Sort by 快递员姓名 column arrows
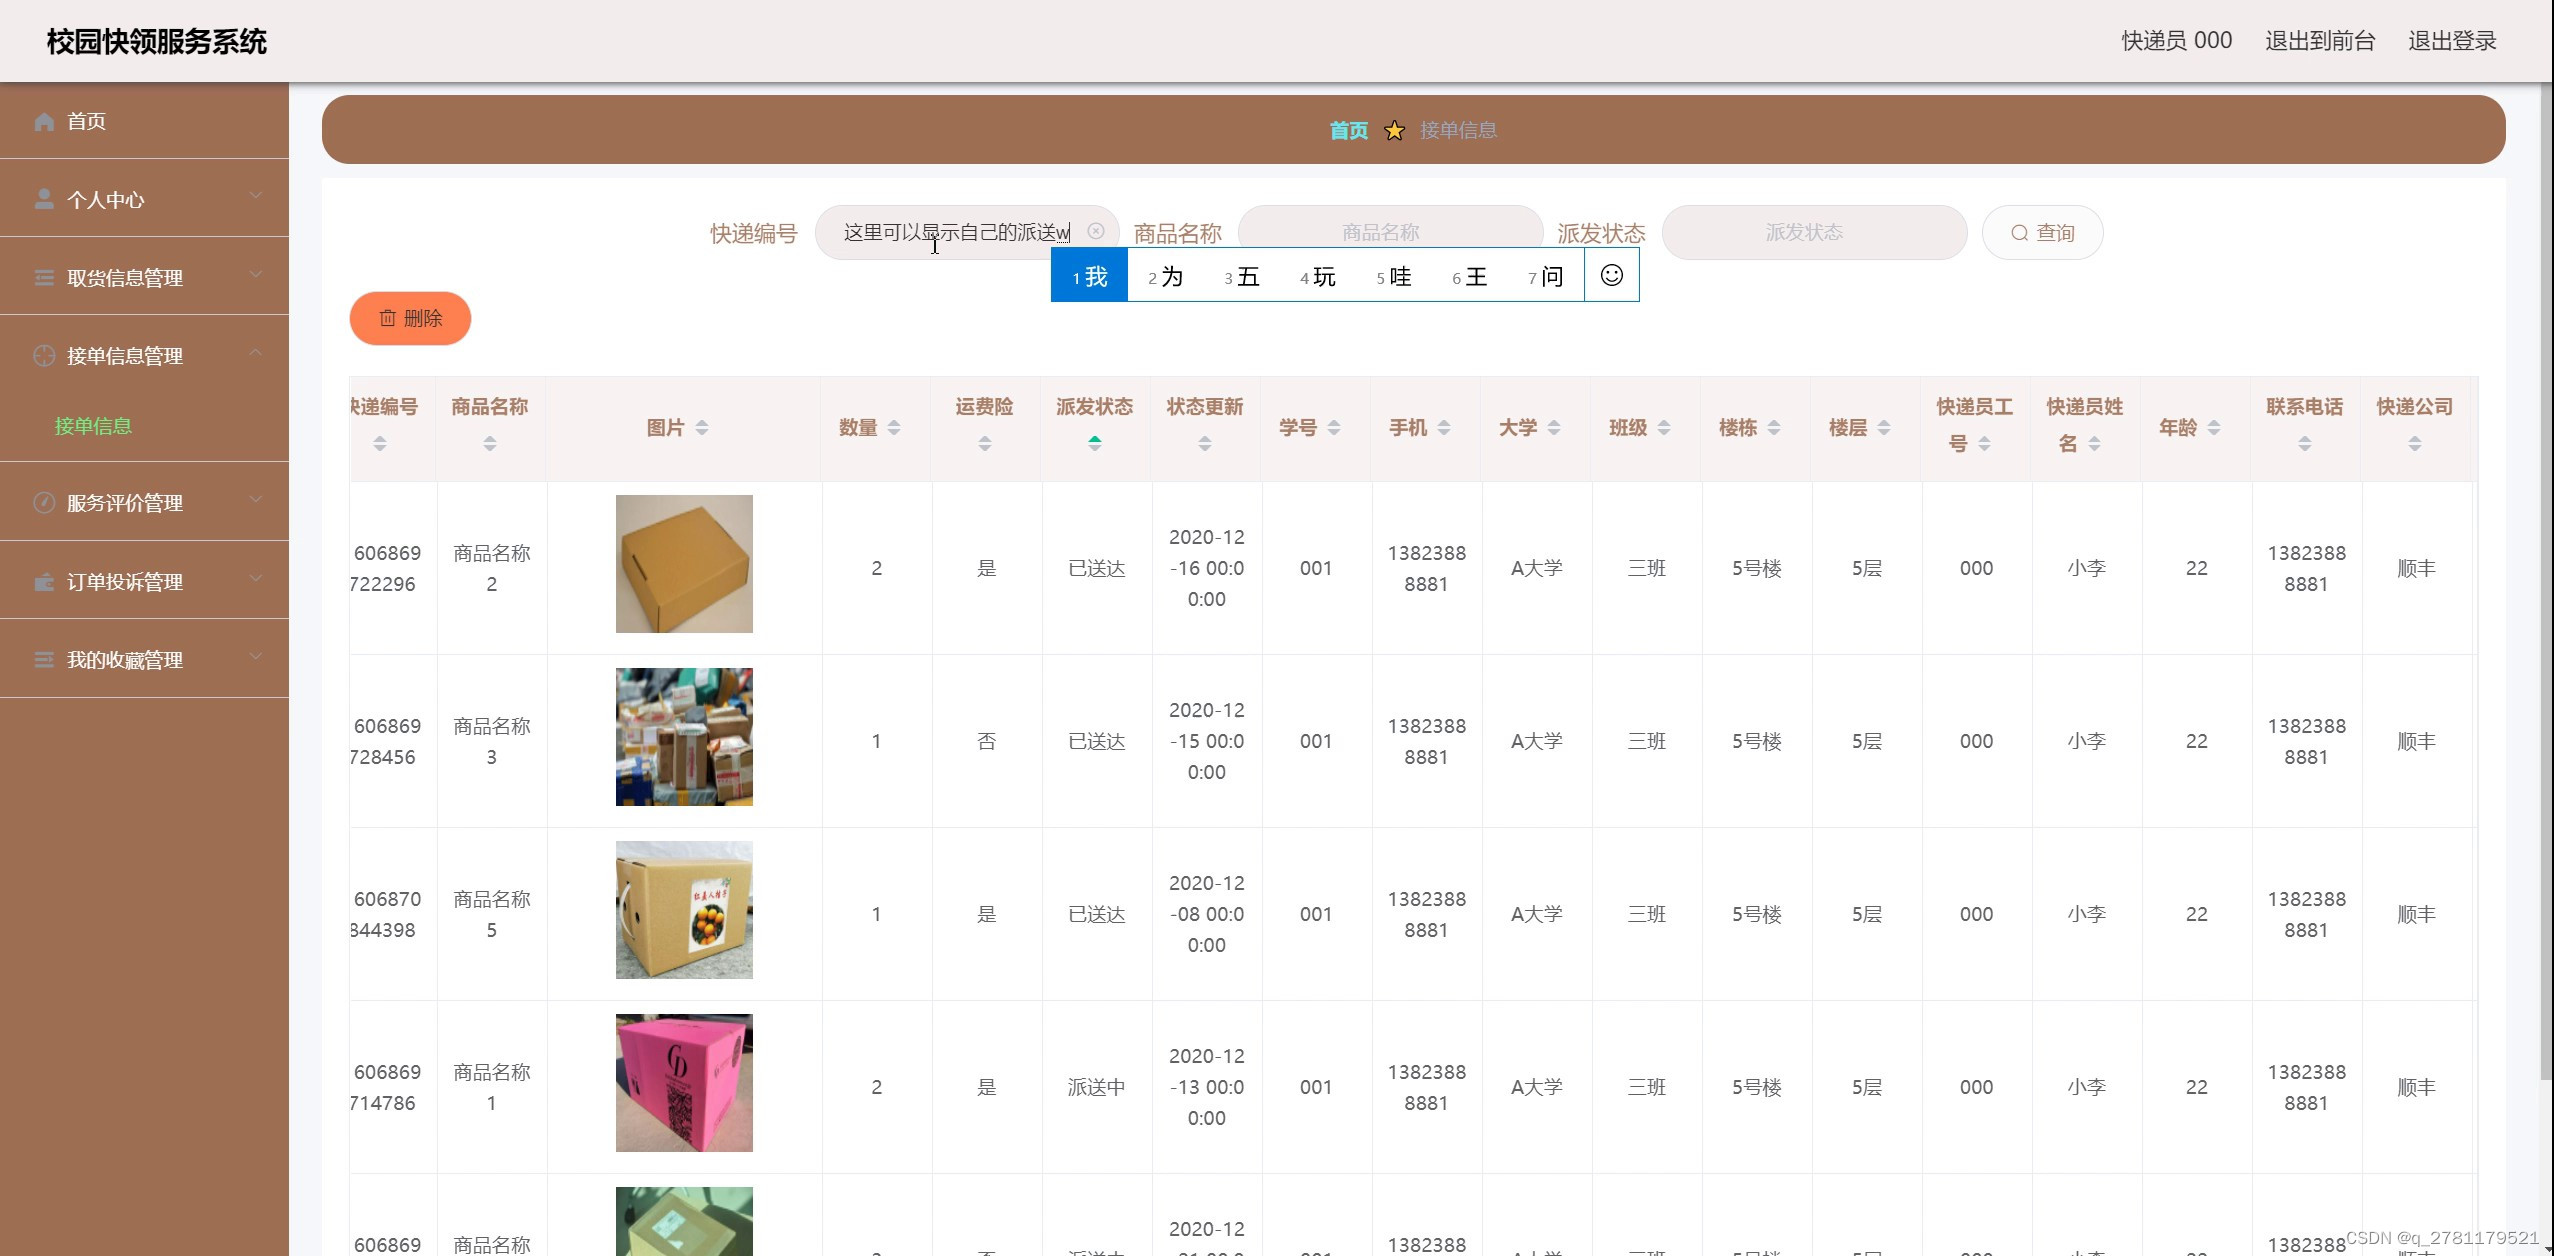Image resolution: width=2554 pixels, height=1256 pixels. (x=2094, y=443)
